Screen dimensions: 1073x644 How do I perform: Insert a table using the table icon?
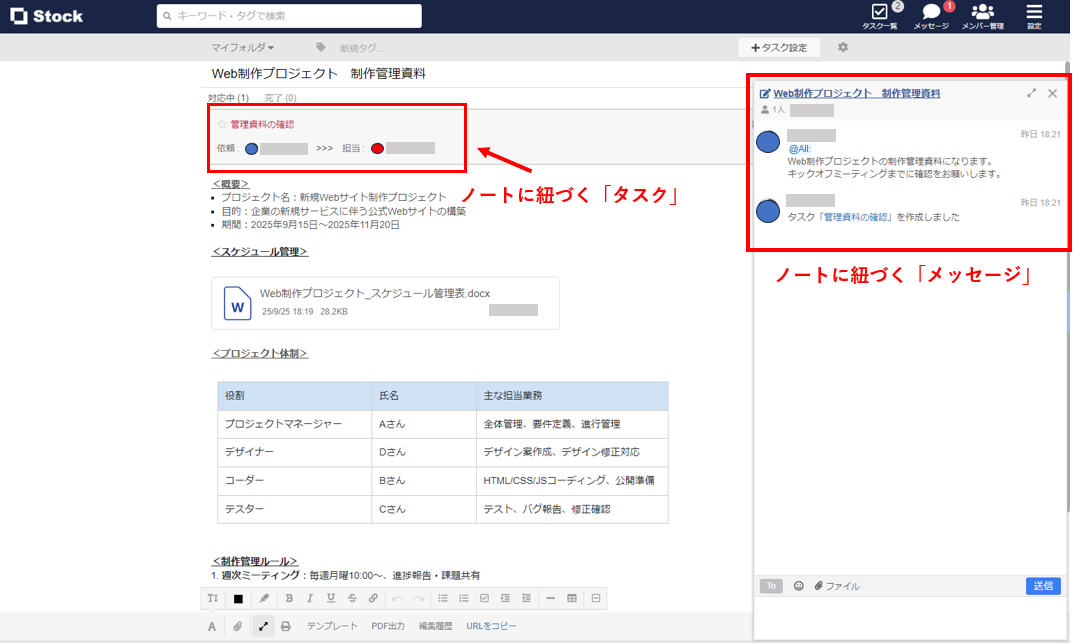[x=572, y=598]
